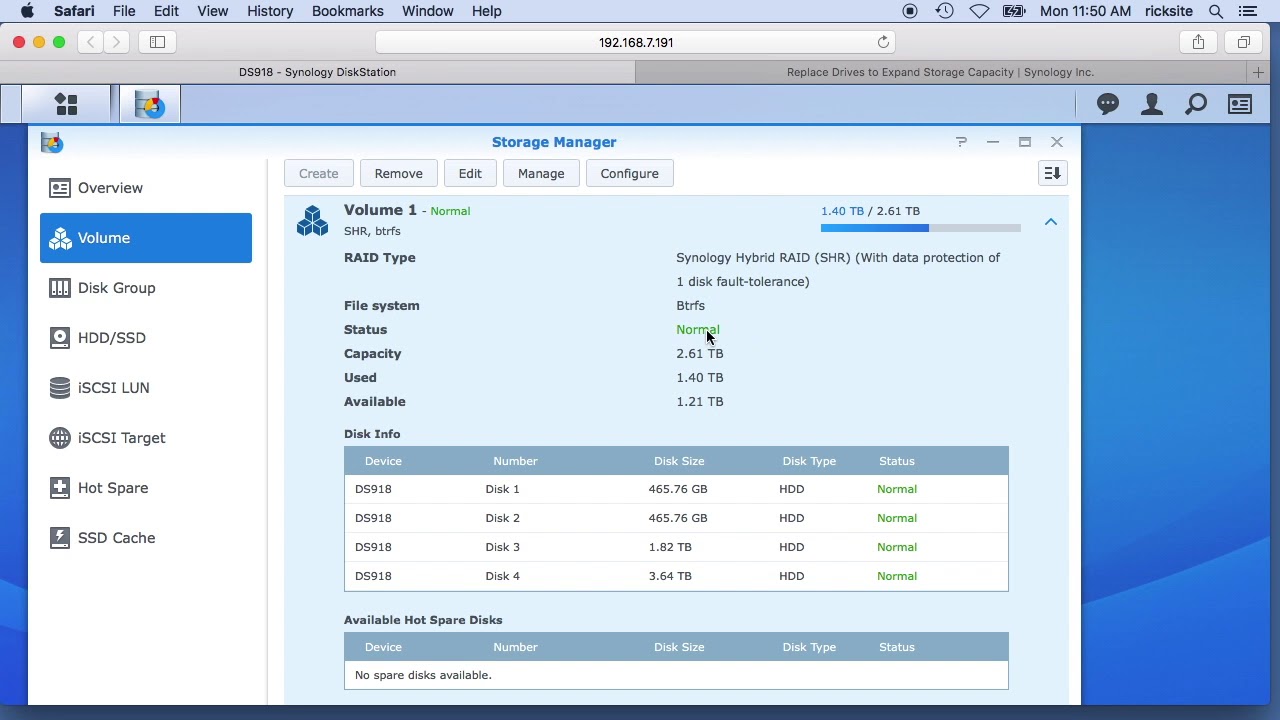This screenshot has width=1280, height=720.
Task: Click the Edit volume button
Action: click(x=470, y=173)
